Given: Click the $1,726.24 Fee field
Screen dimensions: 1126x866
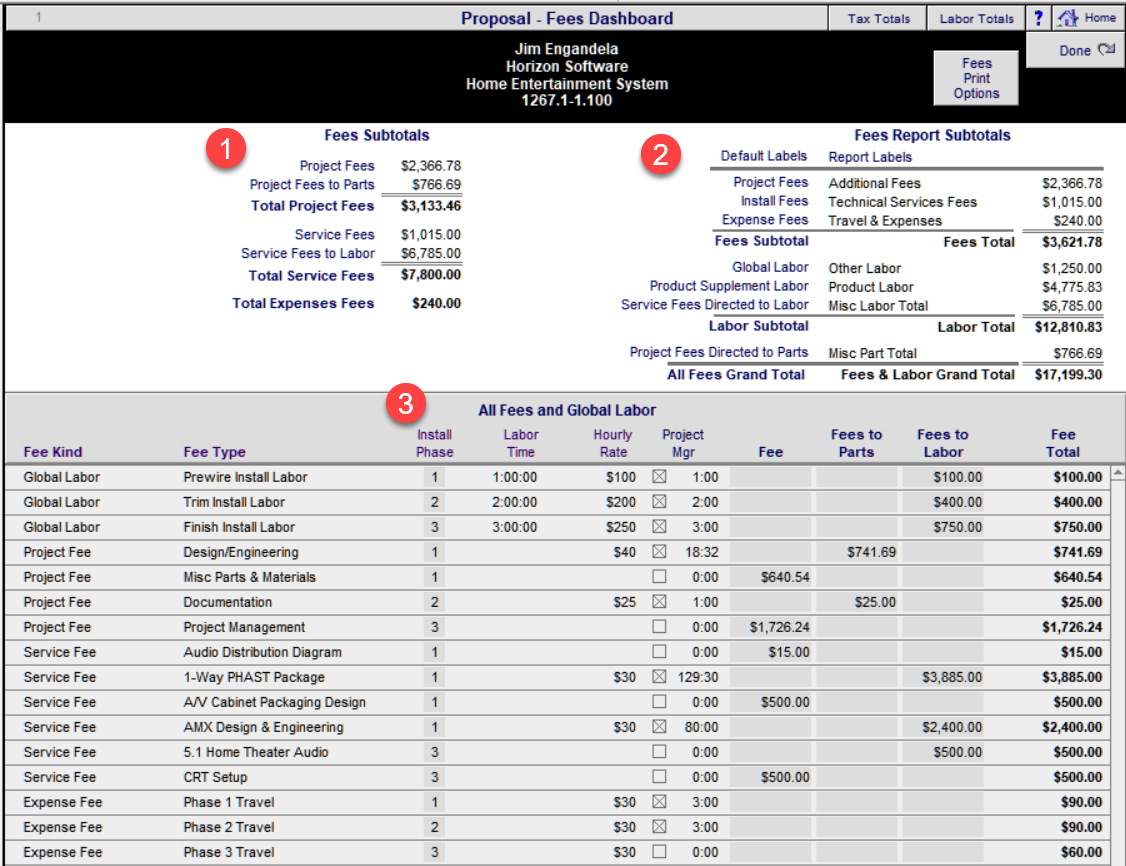Looking at the screenshot, I should click(x=771, y=628).
